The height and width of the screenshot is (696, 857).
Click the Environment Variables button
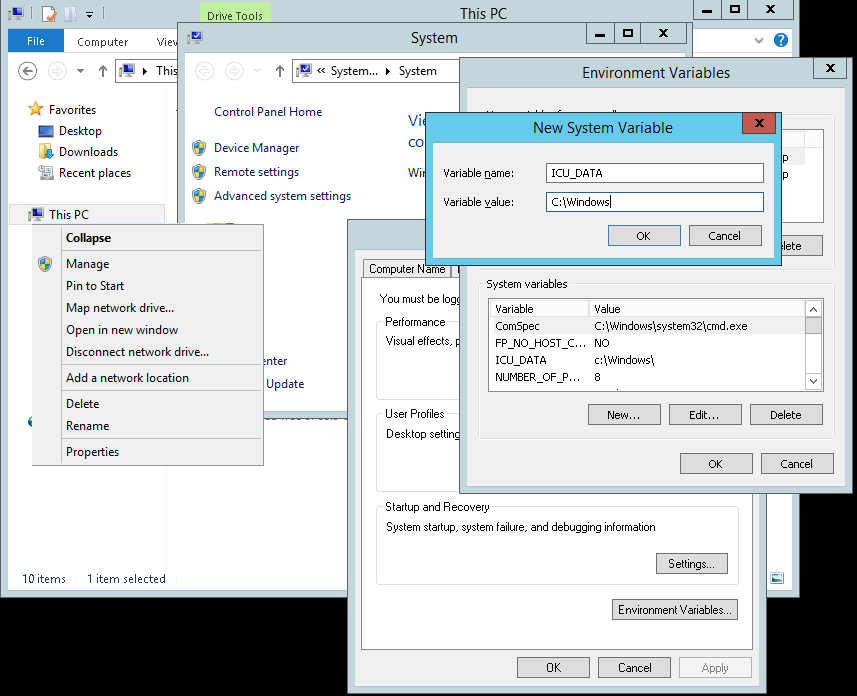coord(675,610)
